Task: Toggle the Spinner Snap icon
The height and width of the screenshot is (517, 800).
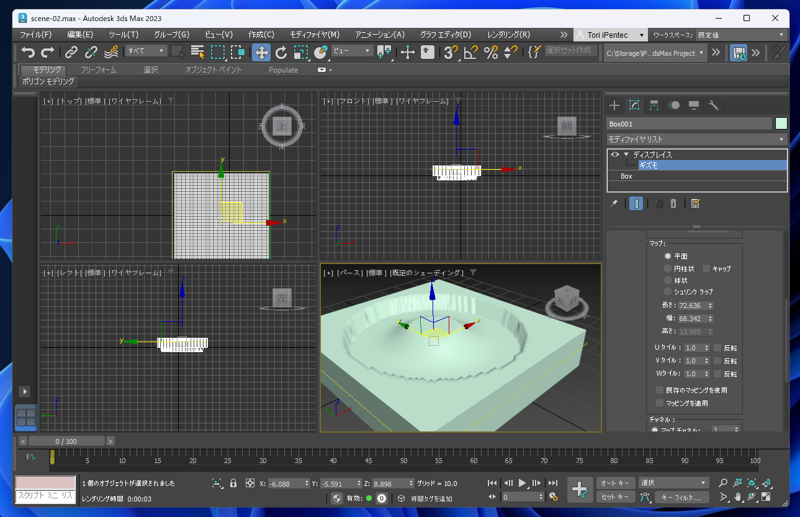Action: [x=511, y=52]
